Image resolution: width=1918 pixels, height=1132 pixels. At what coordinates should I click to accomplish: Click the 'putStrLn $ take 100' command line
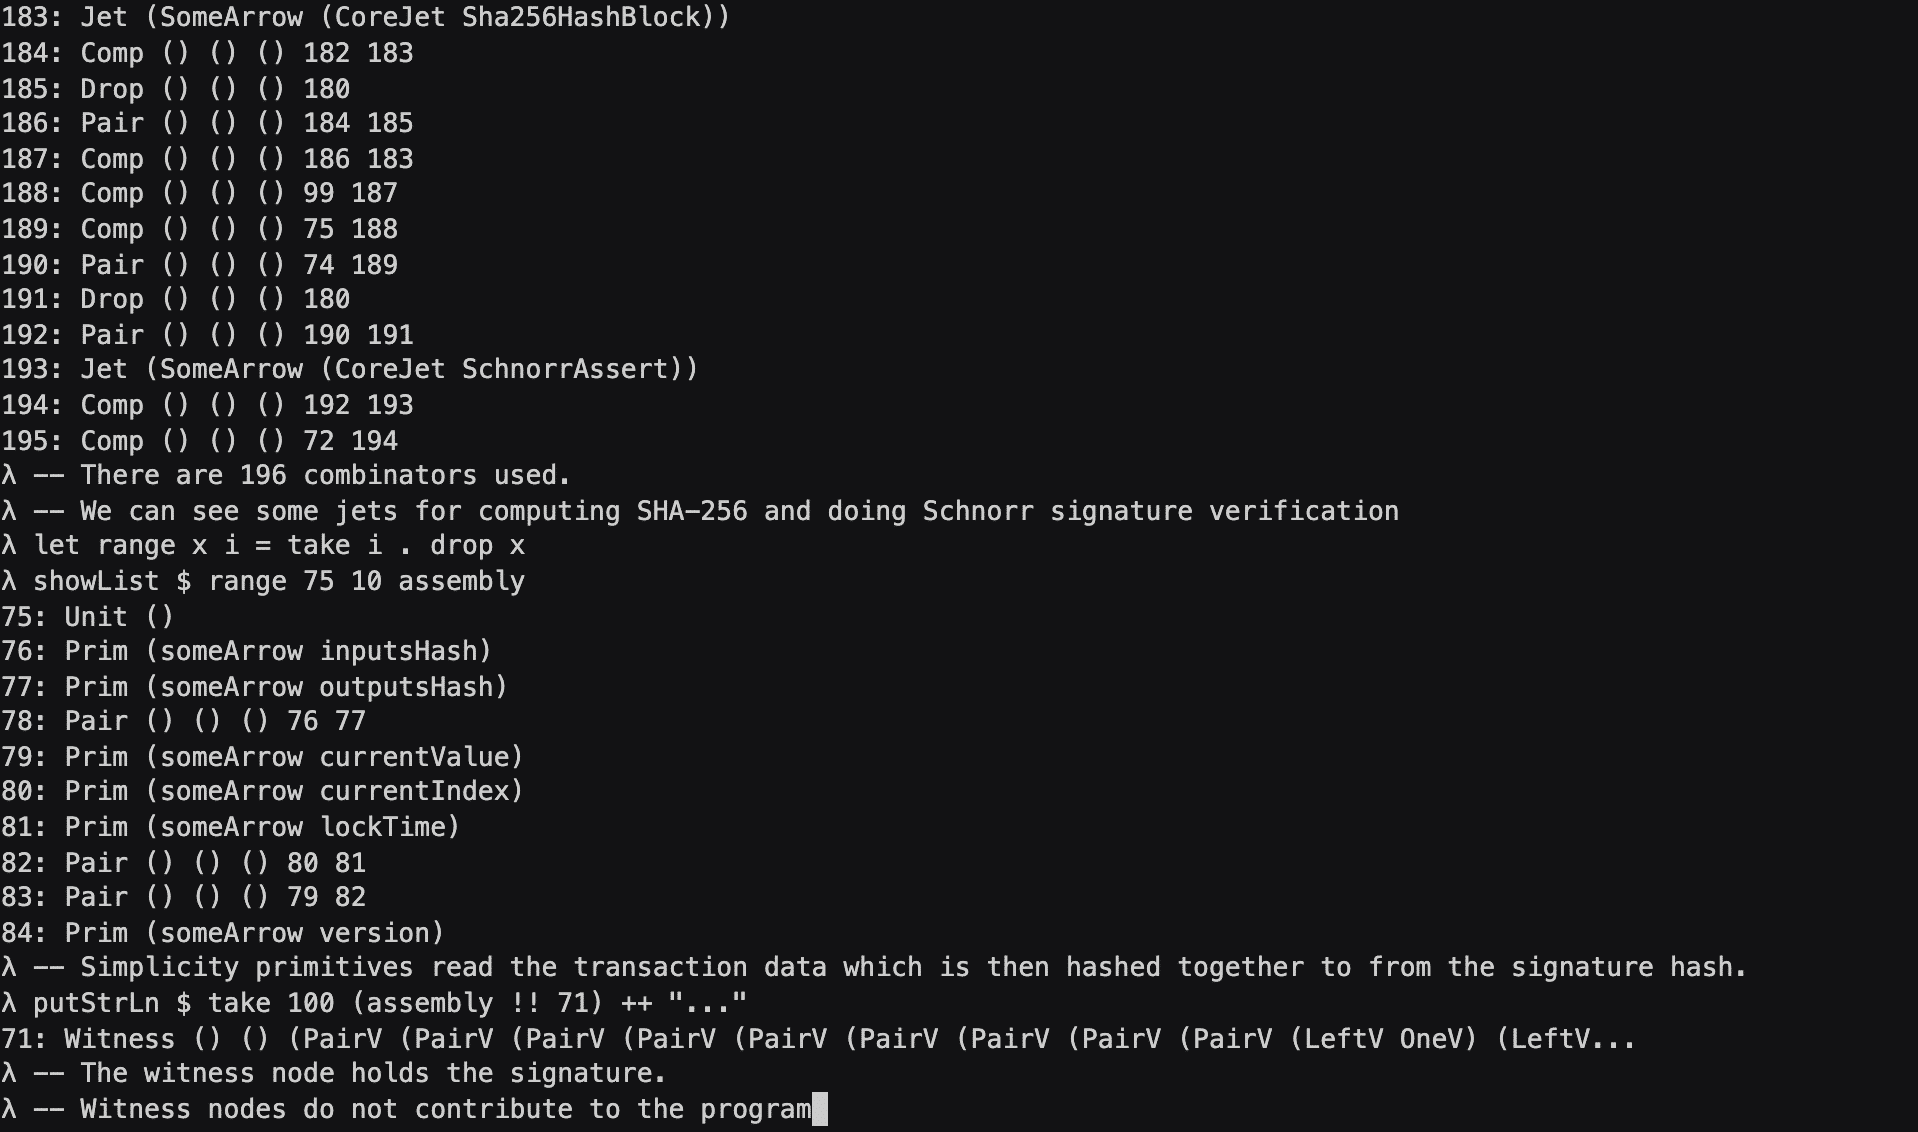pos(390,1003)
